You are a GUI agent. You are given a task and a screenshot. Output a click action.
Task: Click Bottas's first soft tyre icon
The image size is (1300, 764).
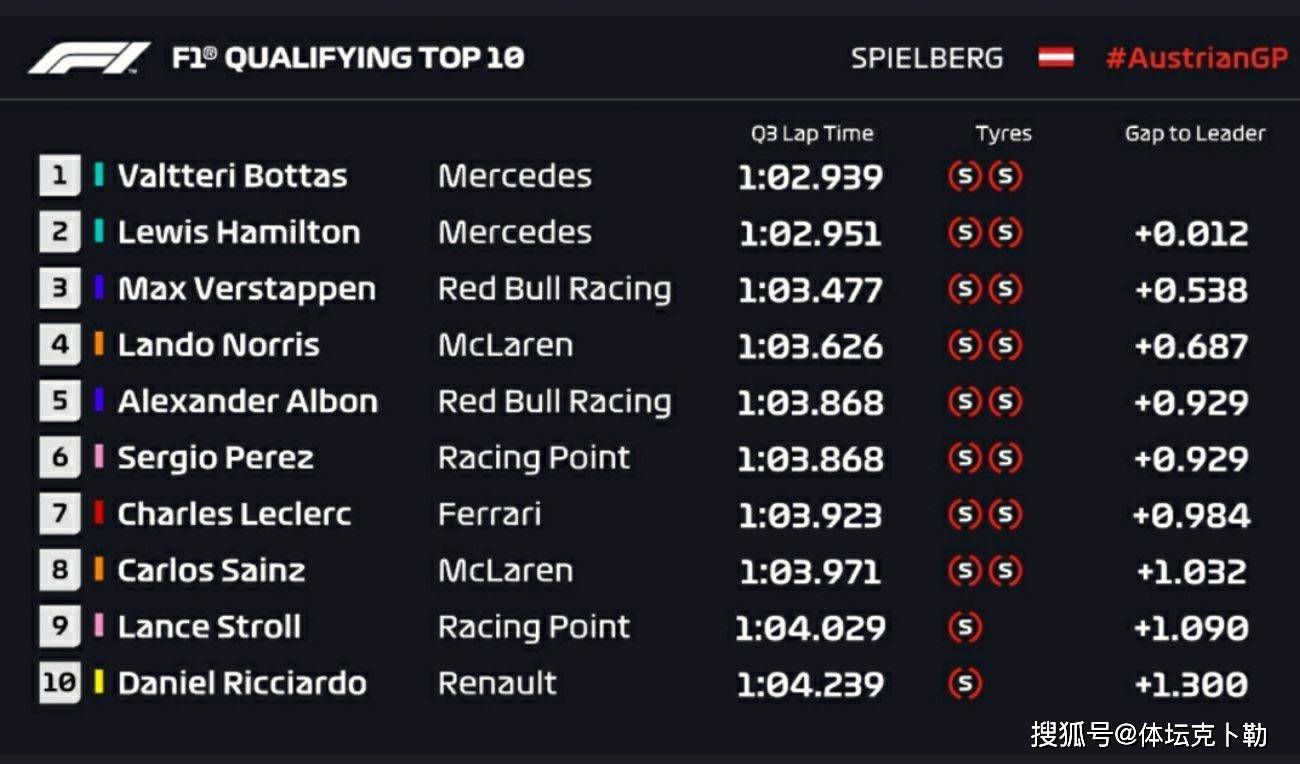(x=964, y=177)
